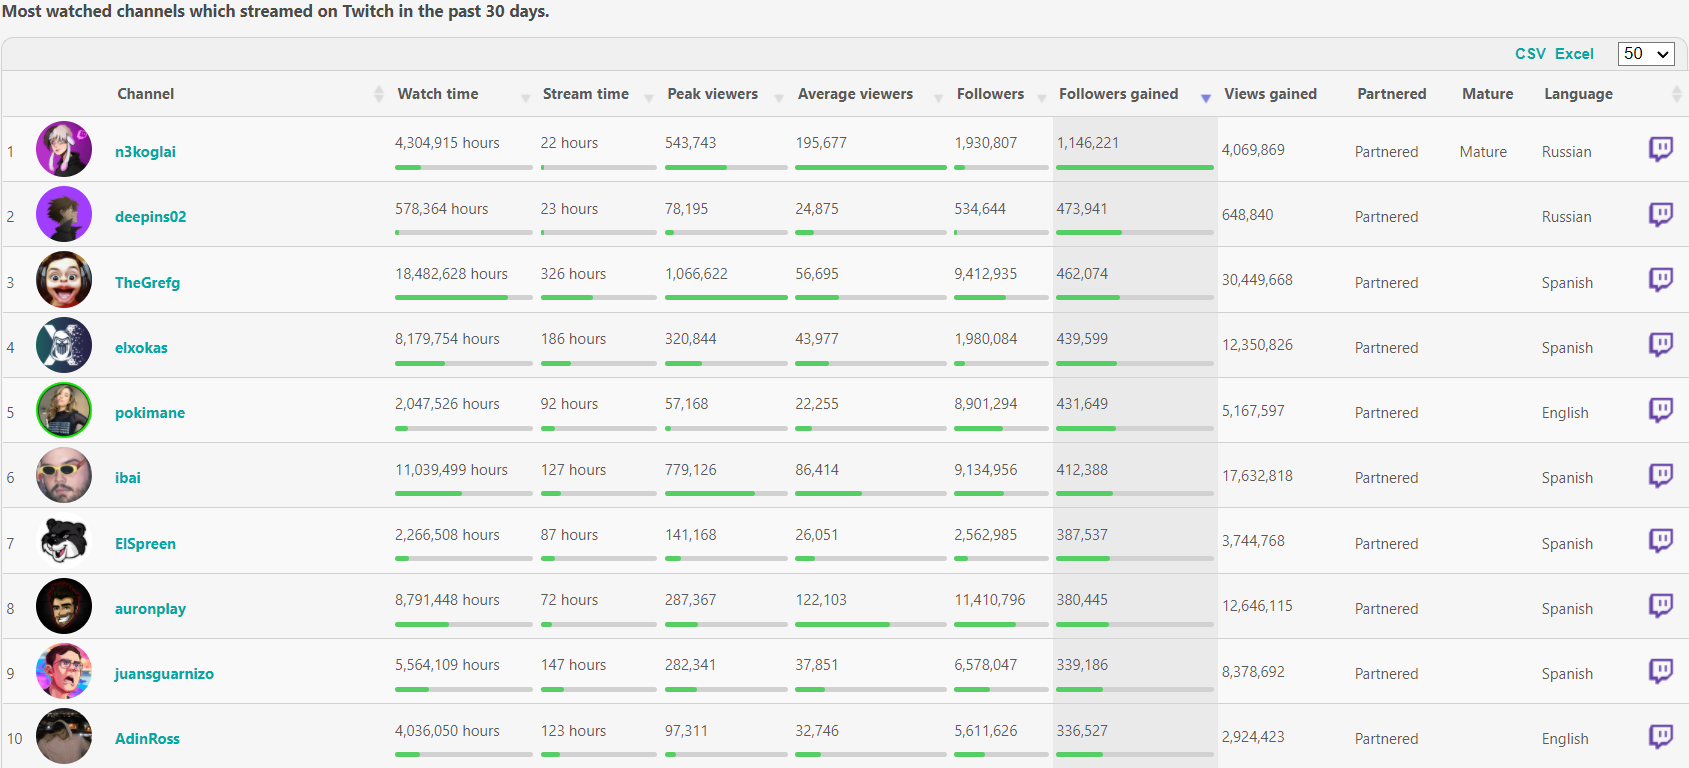Click n3koglai's avatar thumbnail
The width and height of the screenshot is (1689, 768).
(x=64, y=149)
